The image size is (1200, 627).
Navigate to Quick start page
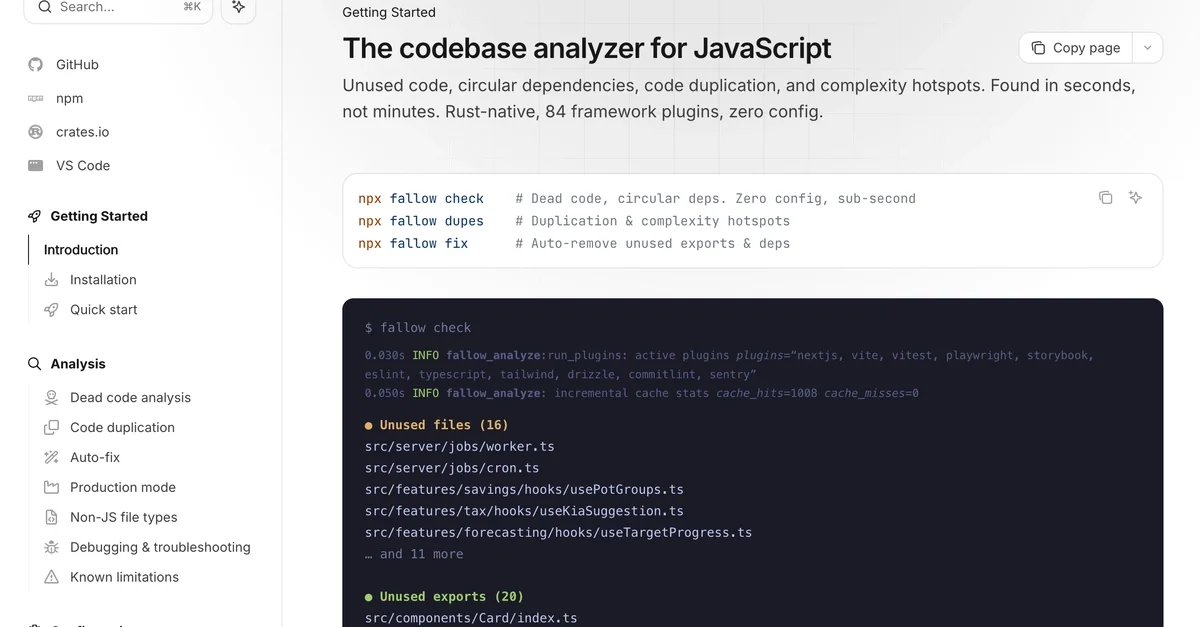(103, 310)
